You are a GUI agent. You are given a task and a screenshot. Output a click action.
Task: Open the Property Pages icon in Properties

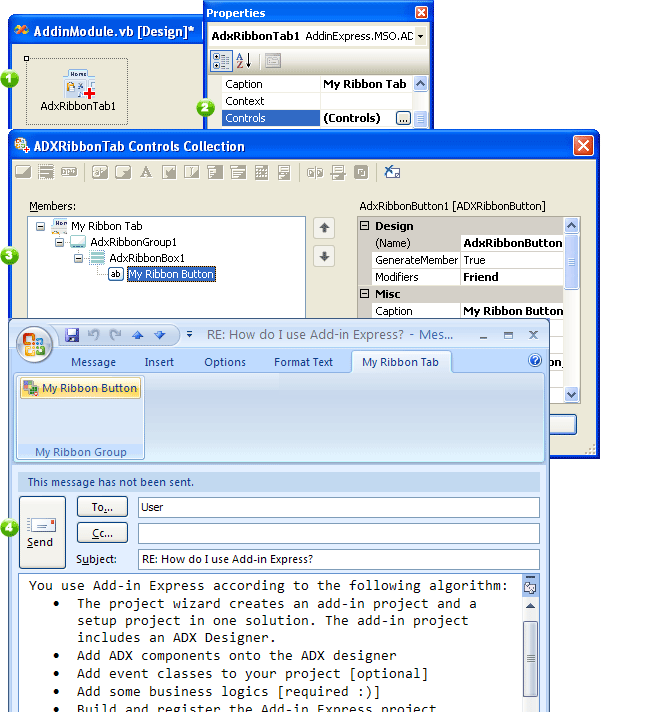coord(273,61)
